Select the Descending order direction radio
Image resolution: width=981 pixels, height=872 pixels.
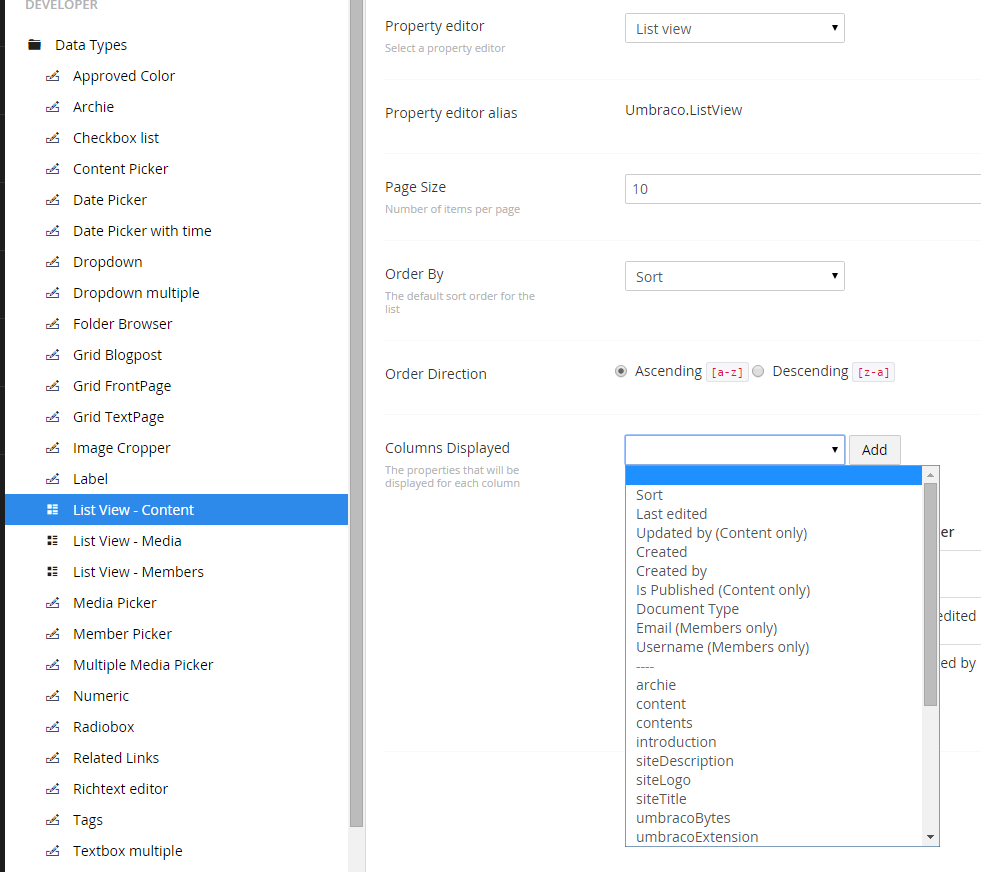pos(758,372)
